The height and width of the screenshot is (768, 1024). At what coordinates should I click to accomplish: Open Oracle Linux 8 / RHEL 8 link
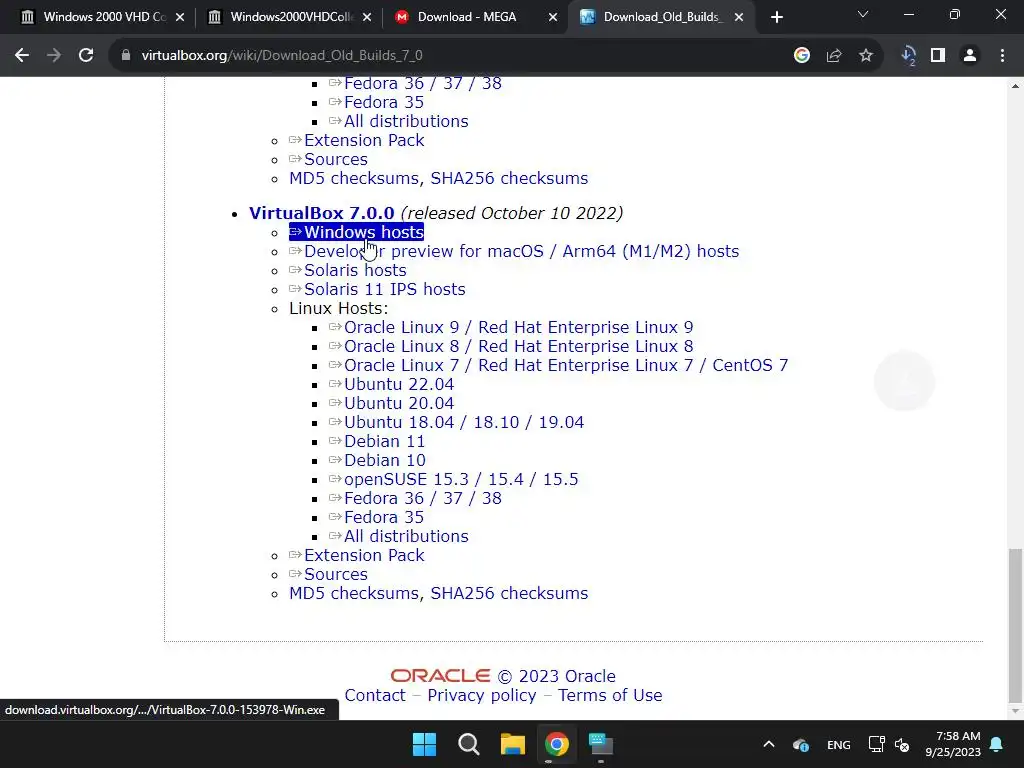(x=511, y=346)
